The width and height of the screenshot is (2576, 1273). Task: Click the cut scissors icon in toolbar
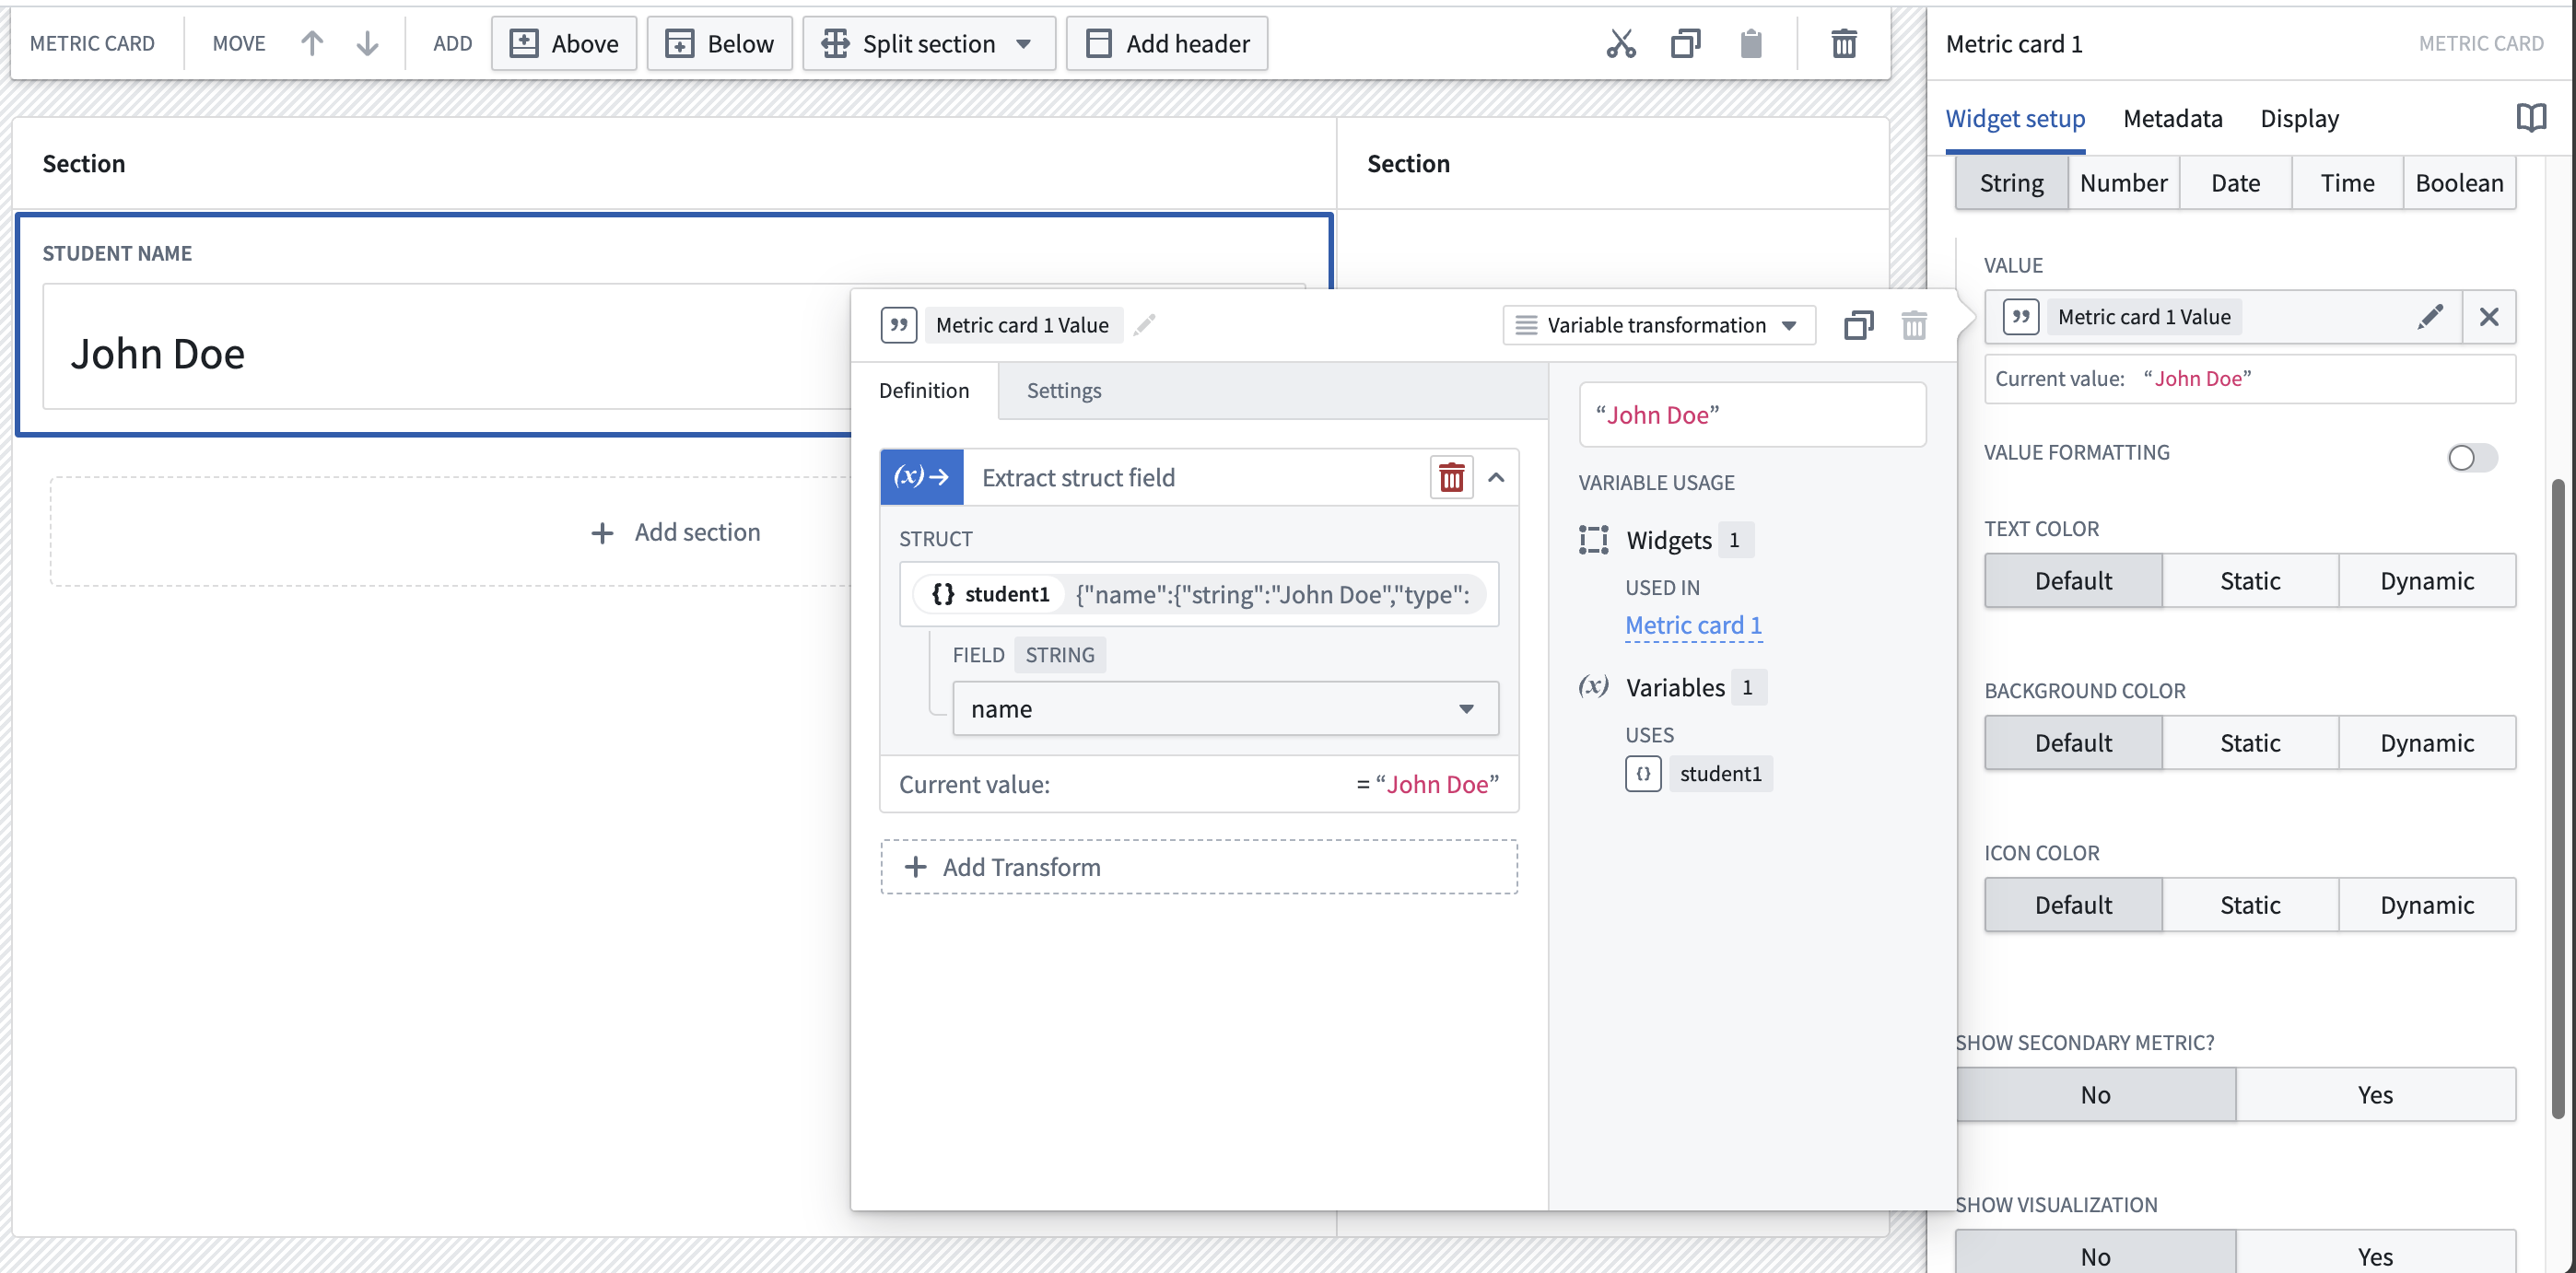(1621, 44)
